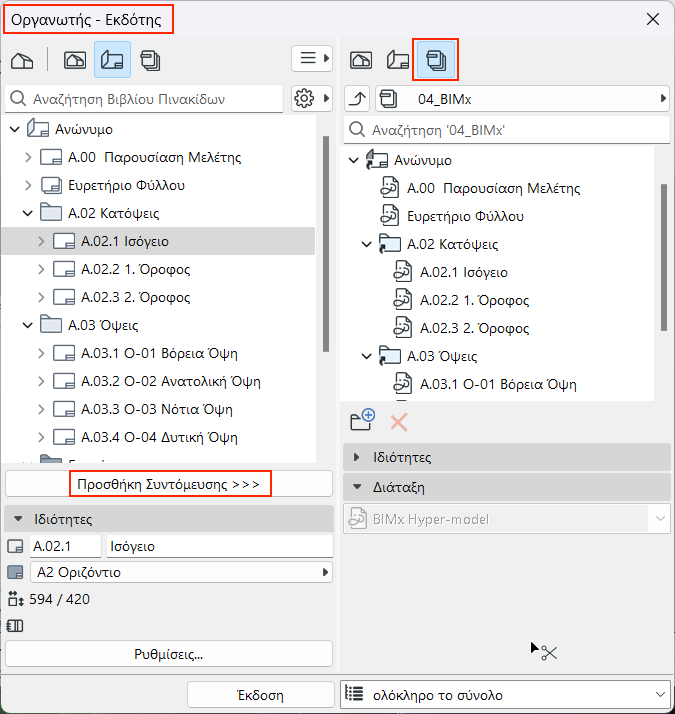
Task: Open the left pane list options menu
Action: click(312, 58)
